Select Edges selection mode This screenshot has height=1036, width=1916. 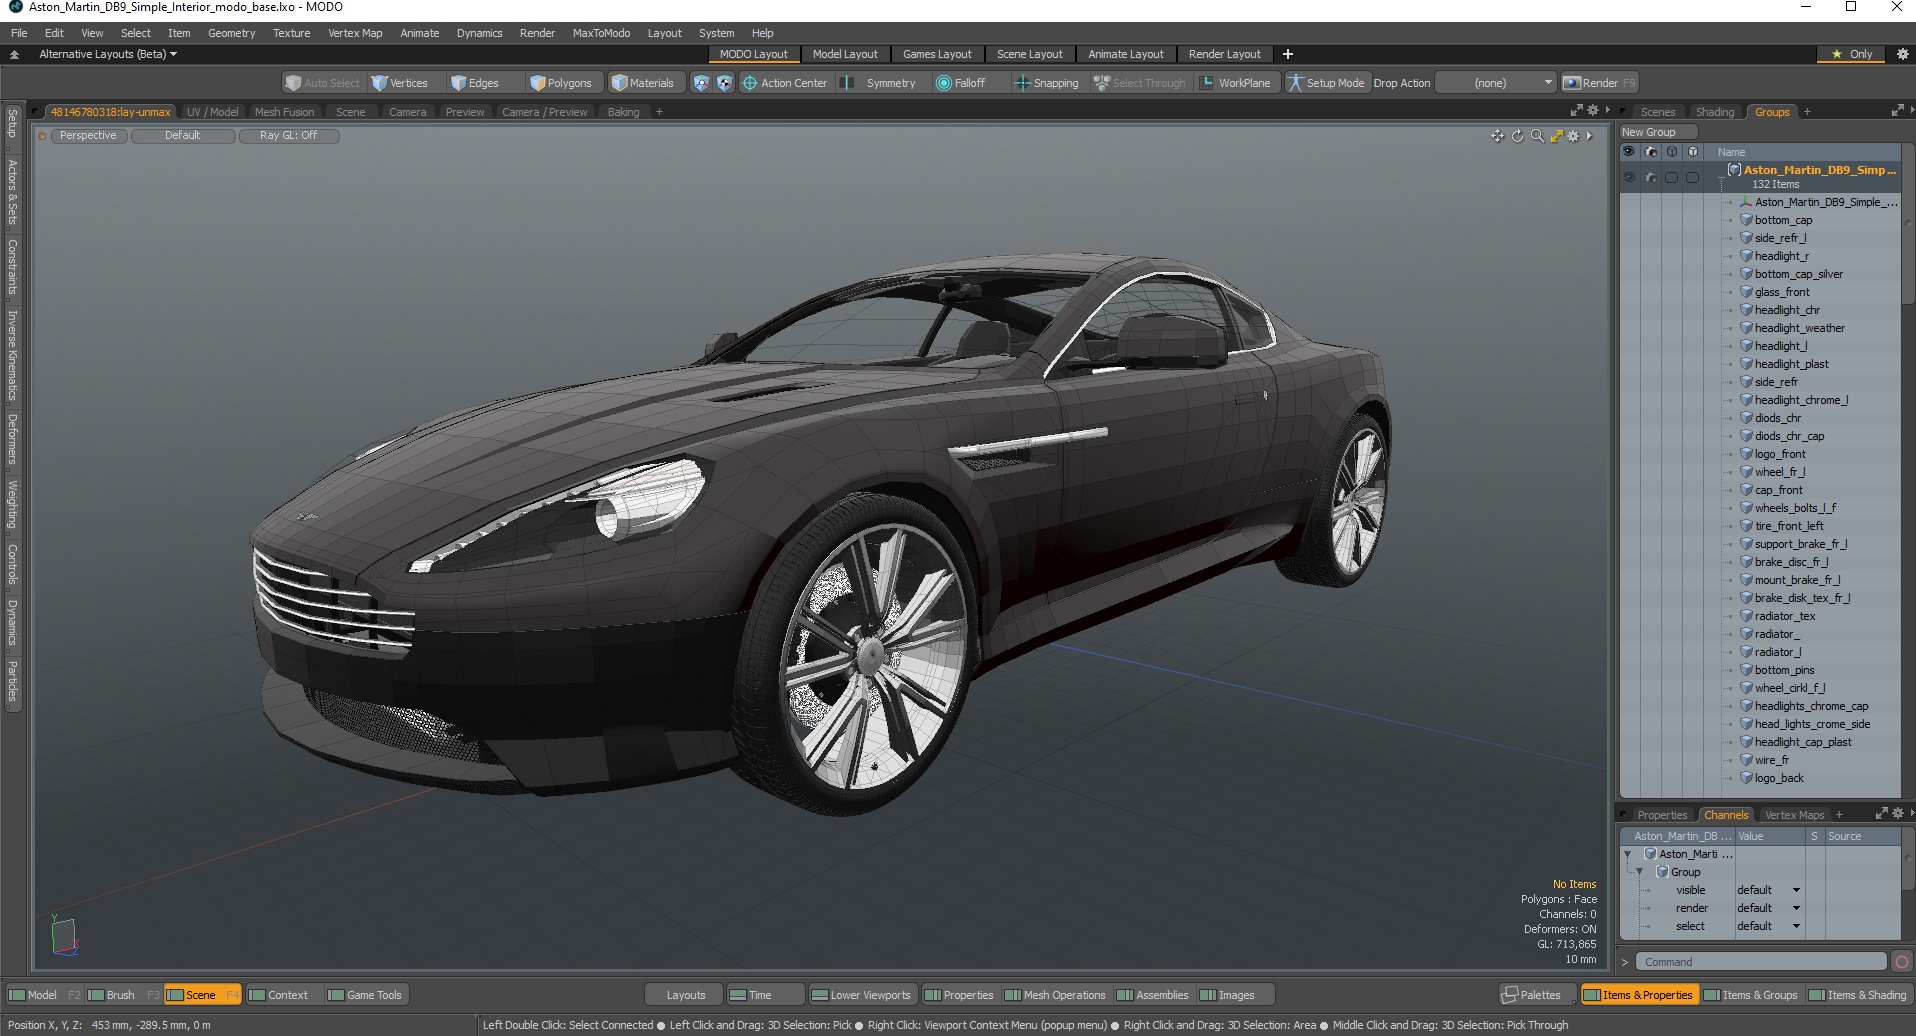click(475, 83)
